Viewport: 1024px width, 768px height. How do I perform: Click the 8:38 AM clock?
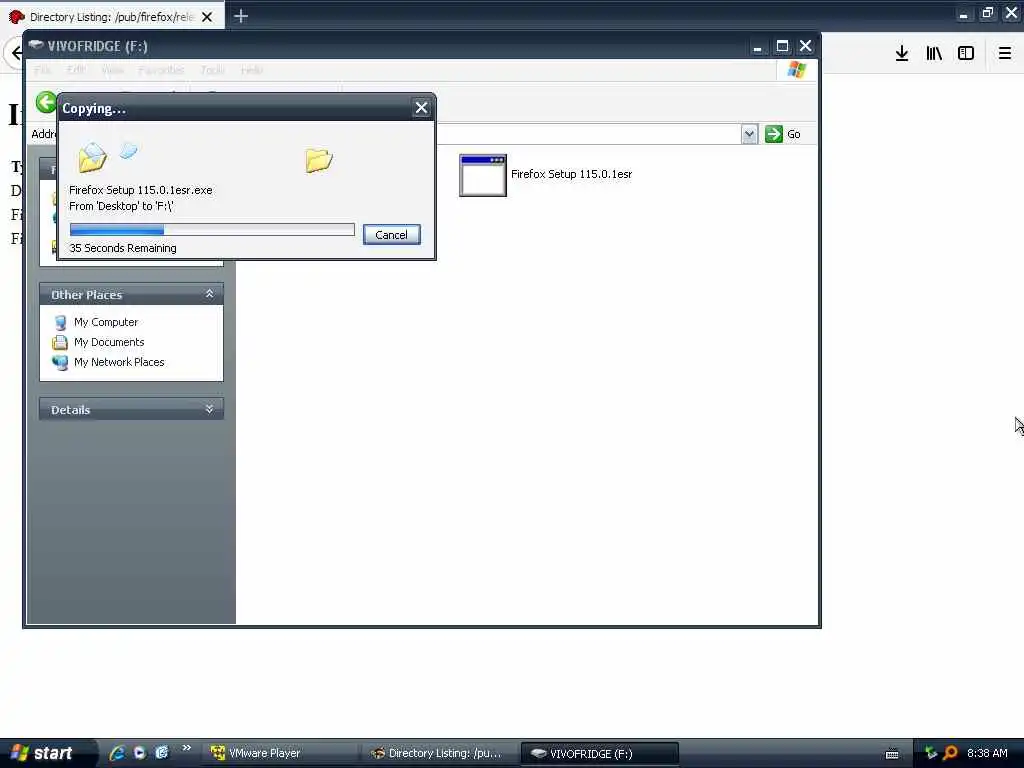[987, 753]
